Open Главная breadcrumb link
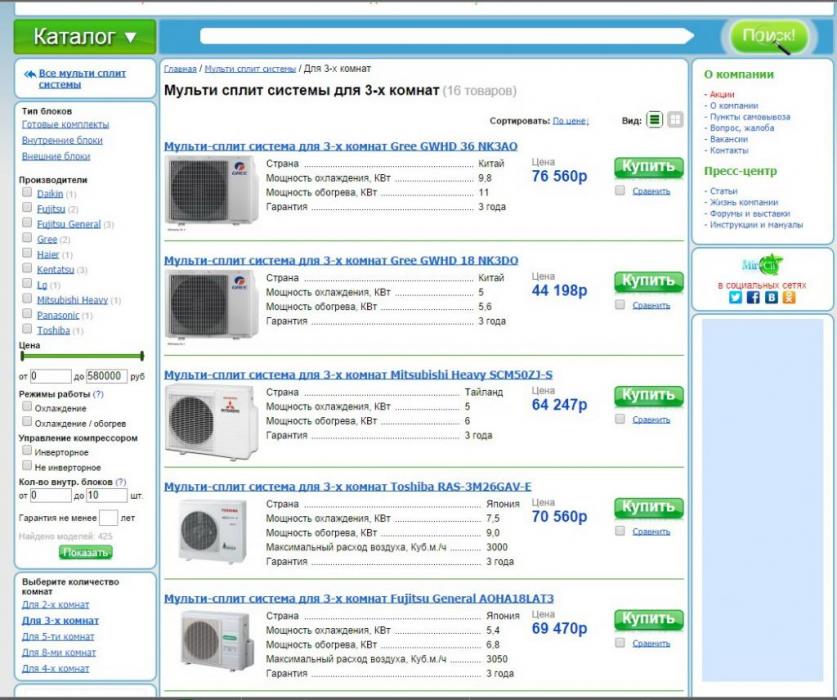This screenshot has height=700, width=837. 180,69
